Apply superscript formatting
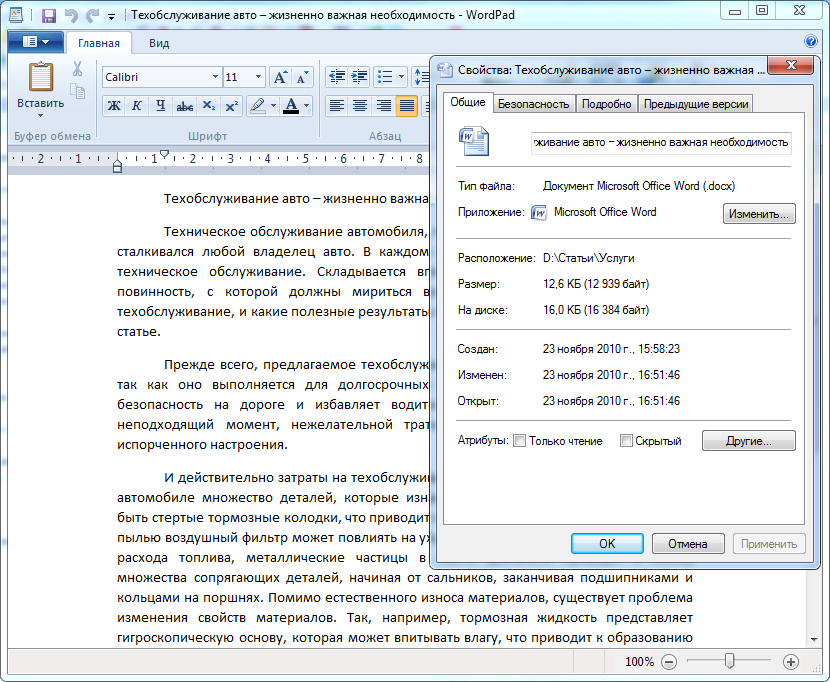The height and width of the screenshot is (682, 830). [231, 106]
